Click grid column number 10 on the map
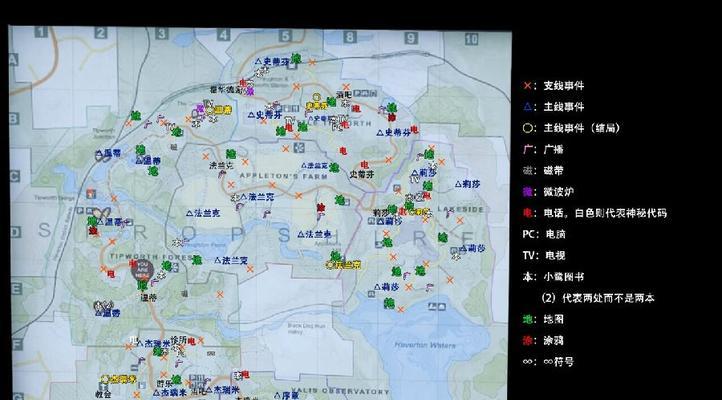The height and width of the screenshot is (400, 722). pos(471,39)
